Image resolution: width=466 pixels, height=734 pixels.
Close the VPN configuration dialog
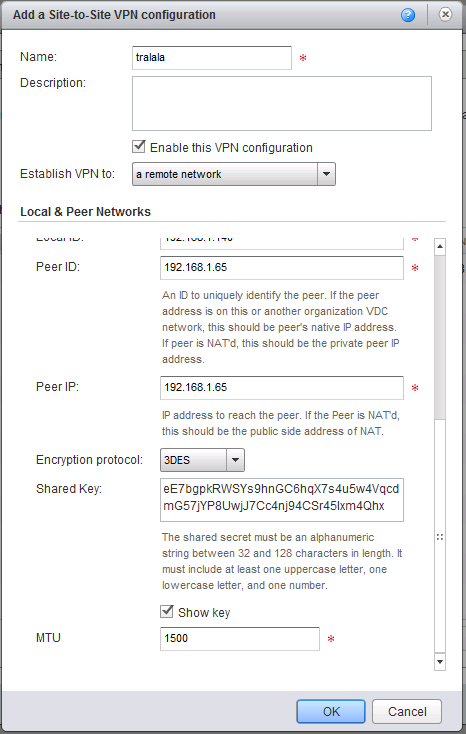point(445,15)
